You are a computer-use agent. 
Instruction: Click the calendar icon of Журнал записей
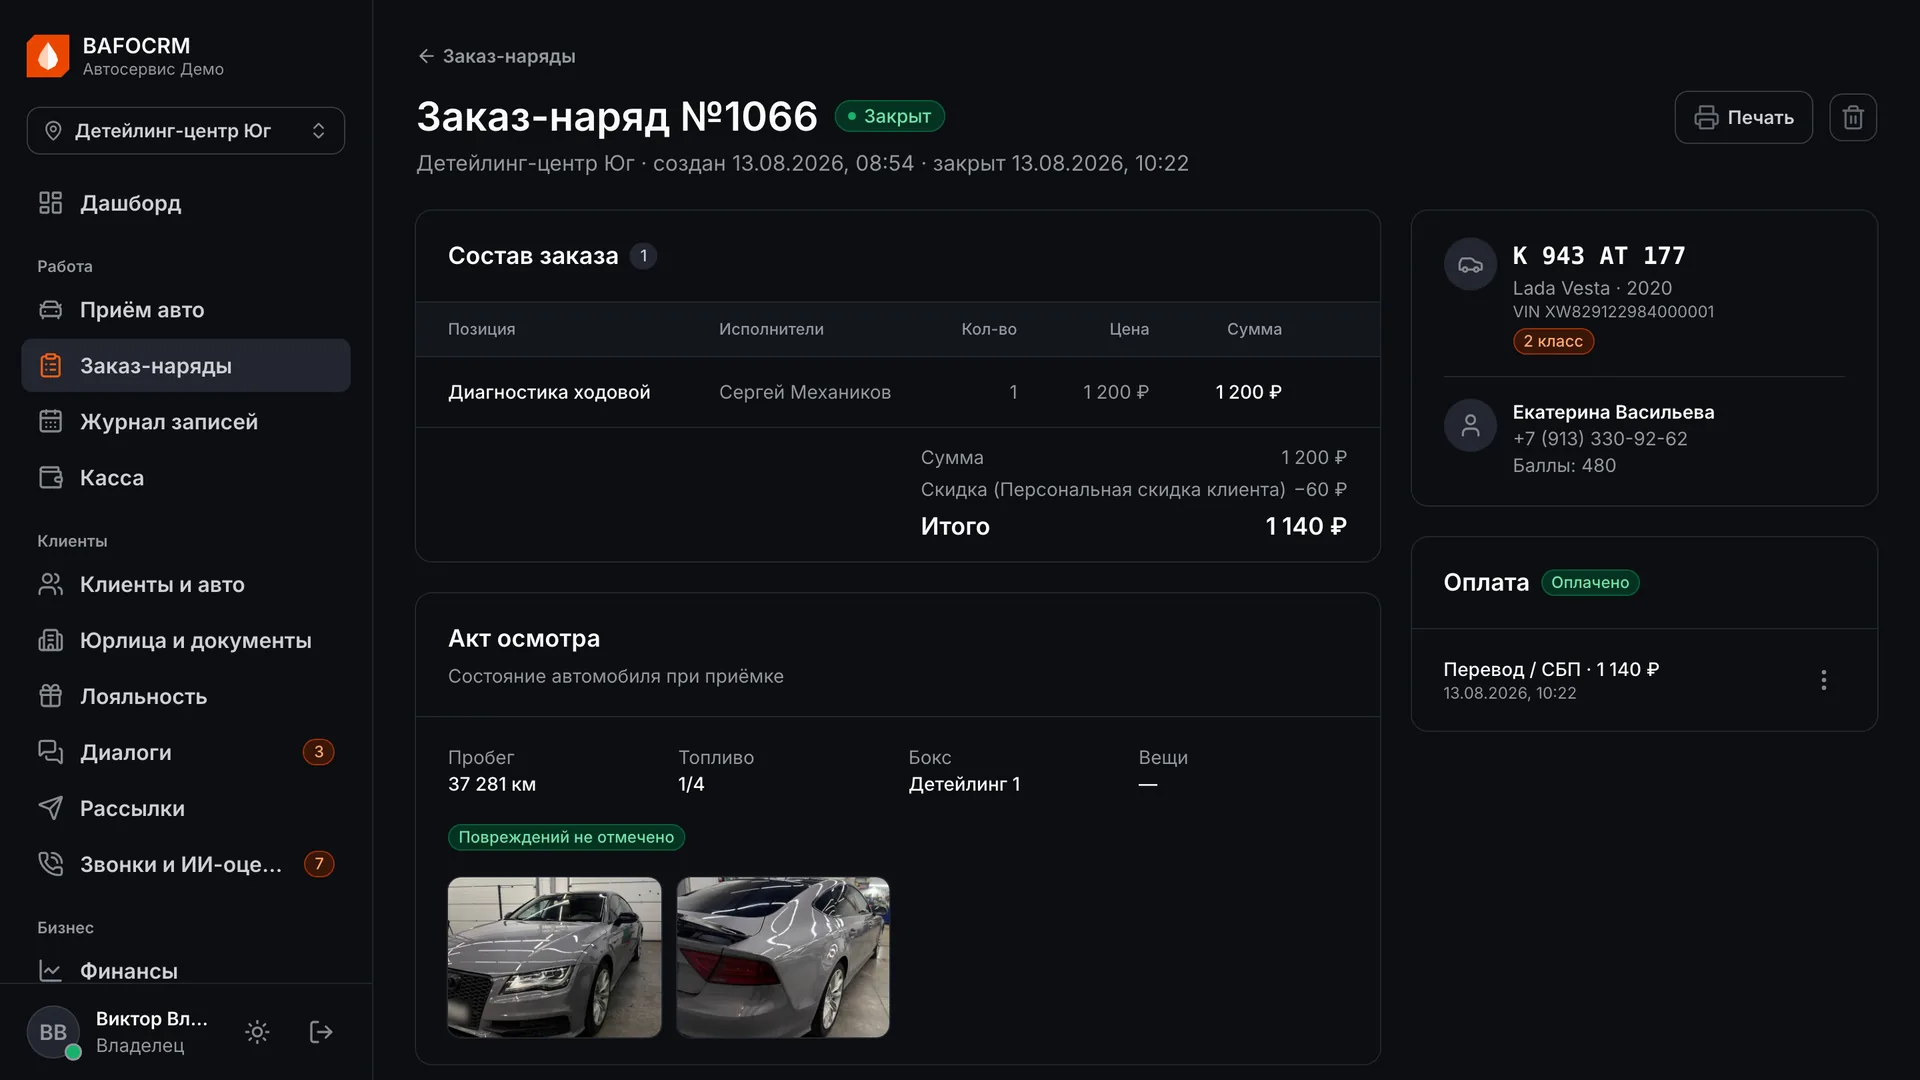click(50, 422)
